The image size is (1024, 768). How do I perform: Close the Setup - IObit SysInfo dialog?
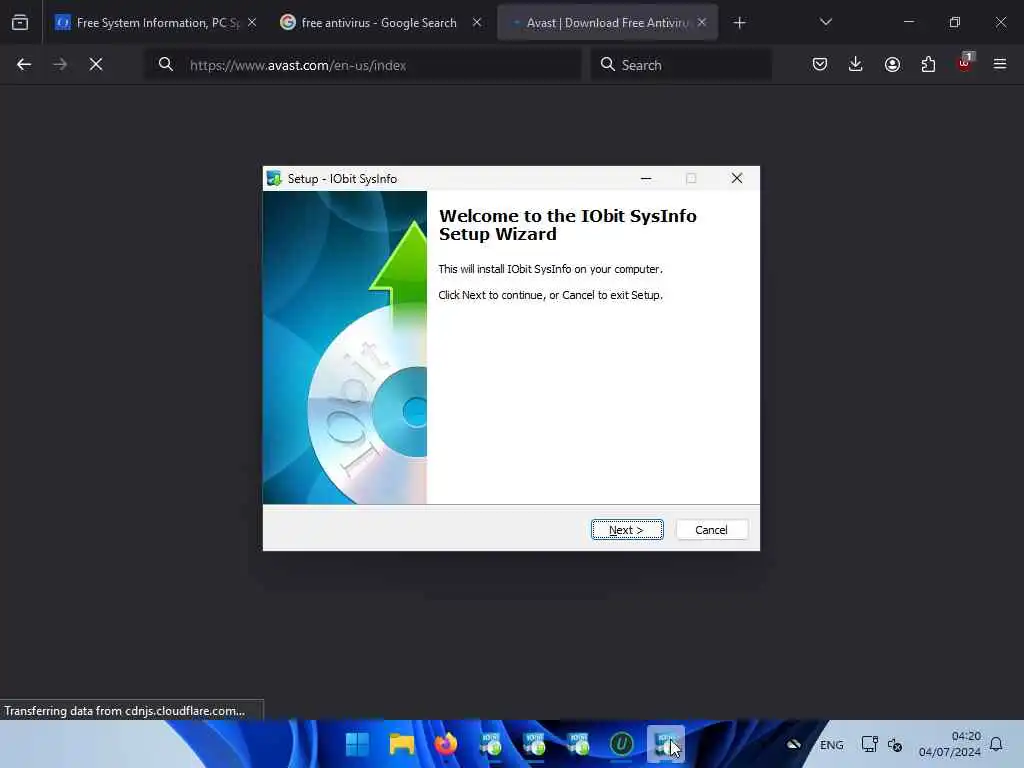click(737, 178)
